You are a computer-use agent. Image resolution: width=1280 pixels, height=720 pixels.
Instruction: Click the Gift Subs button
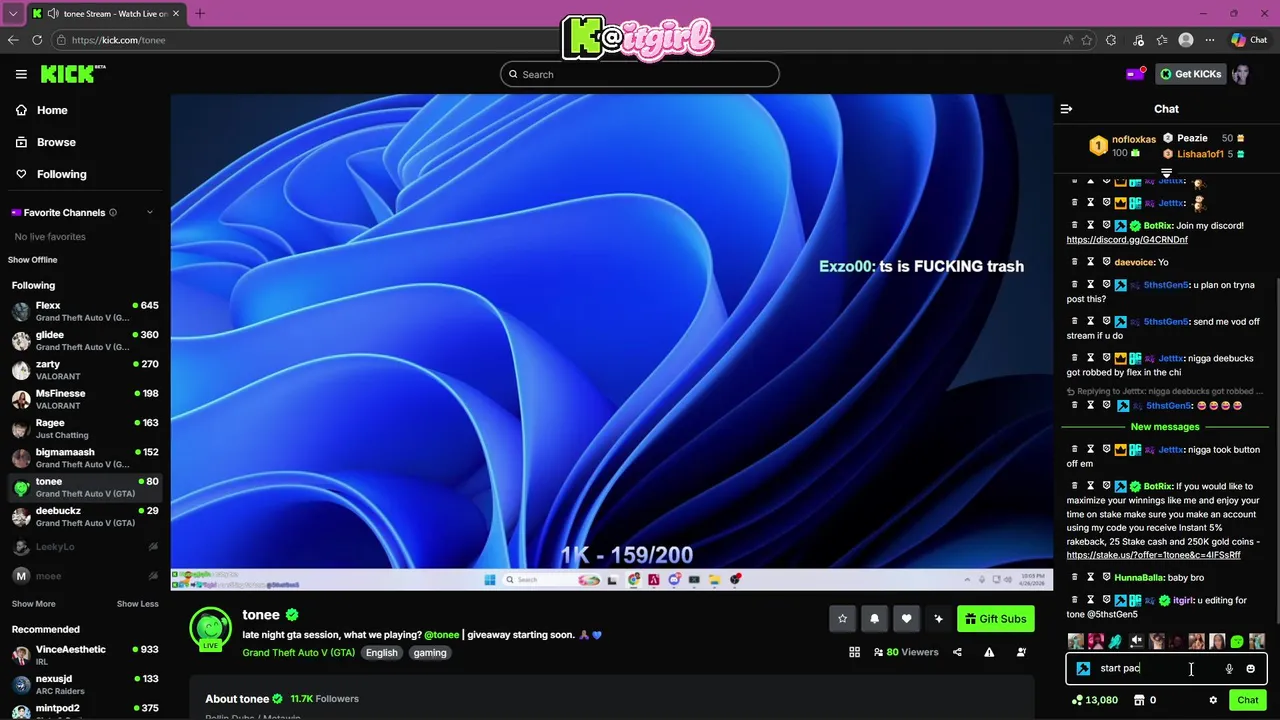pyautogui.click(x=996, y=619)
